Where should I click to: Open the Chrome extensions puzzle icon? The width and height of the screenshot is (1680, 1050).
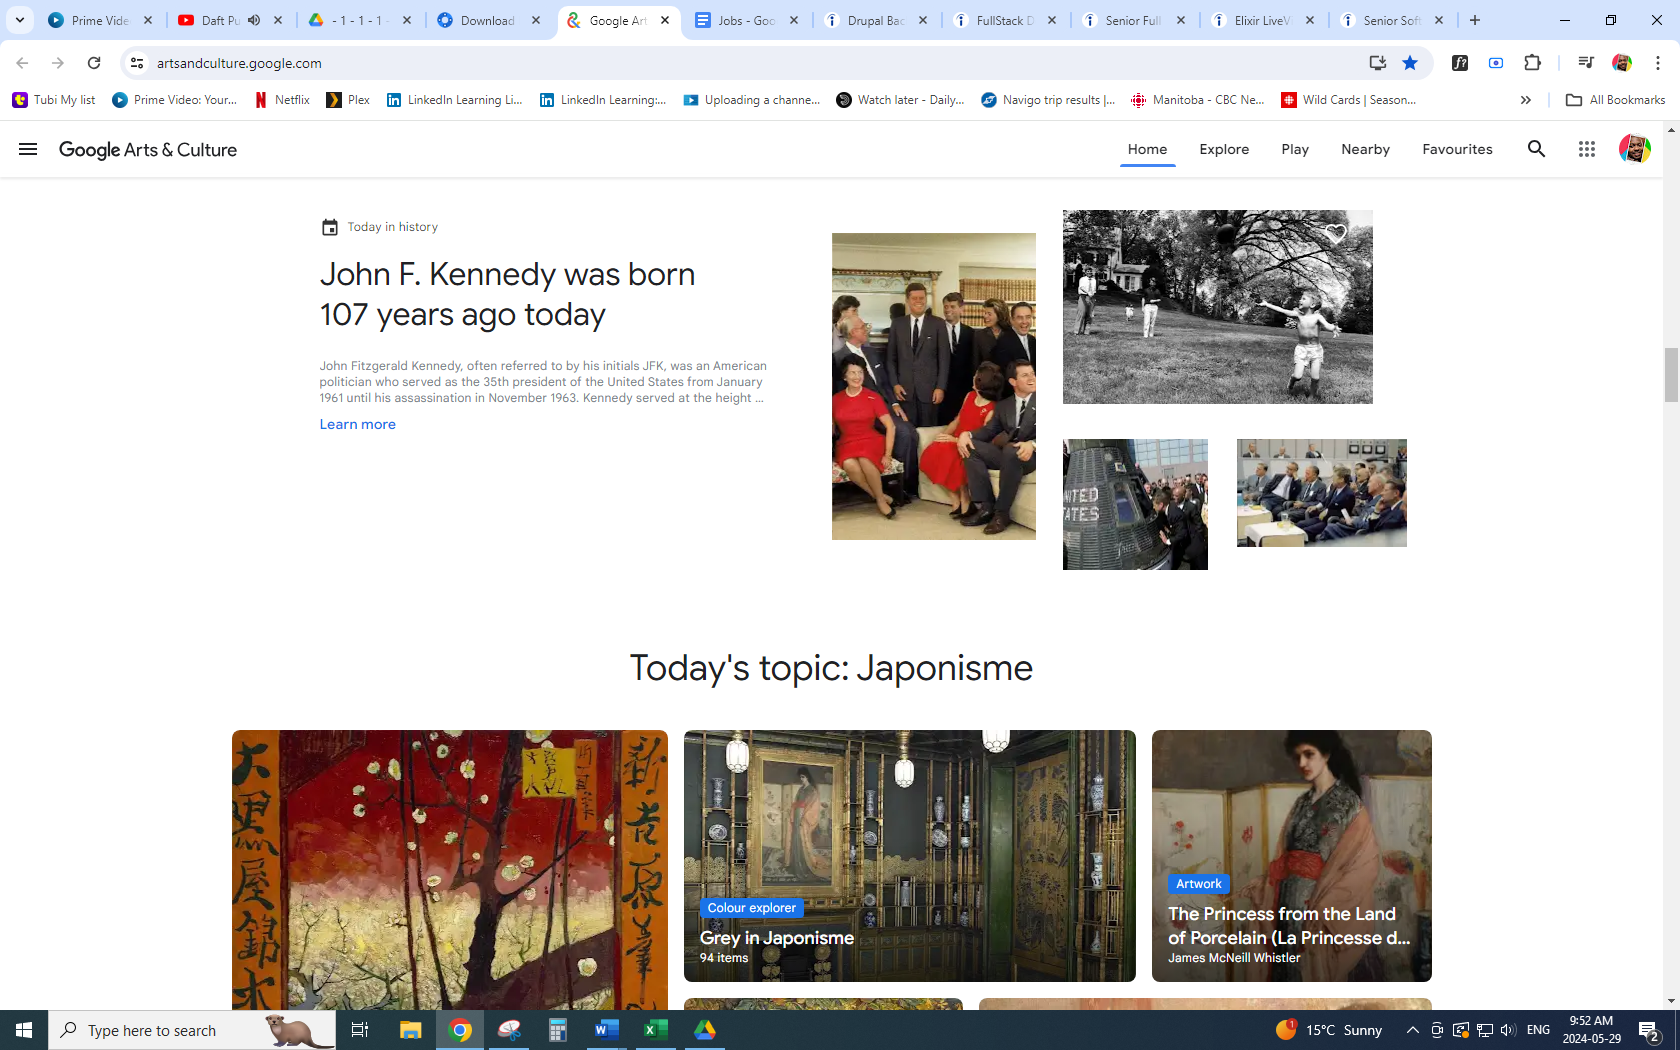click(1532, 63)
